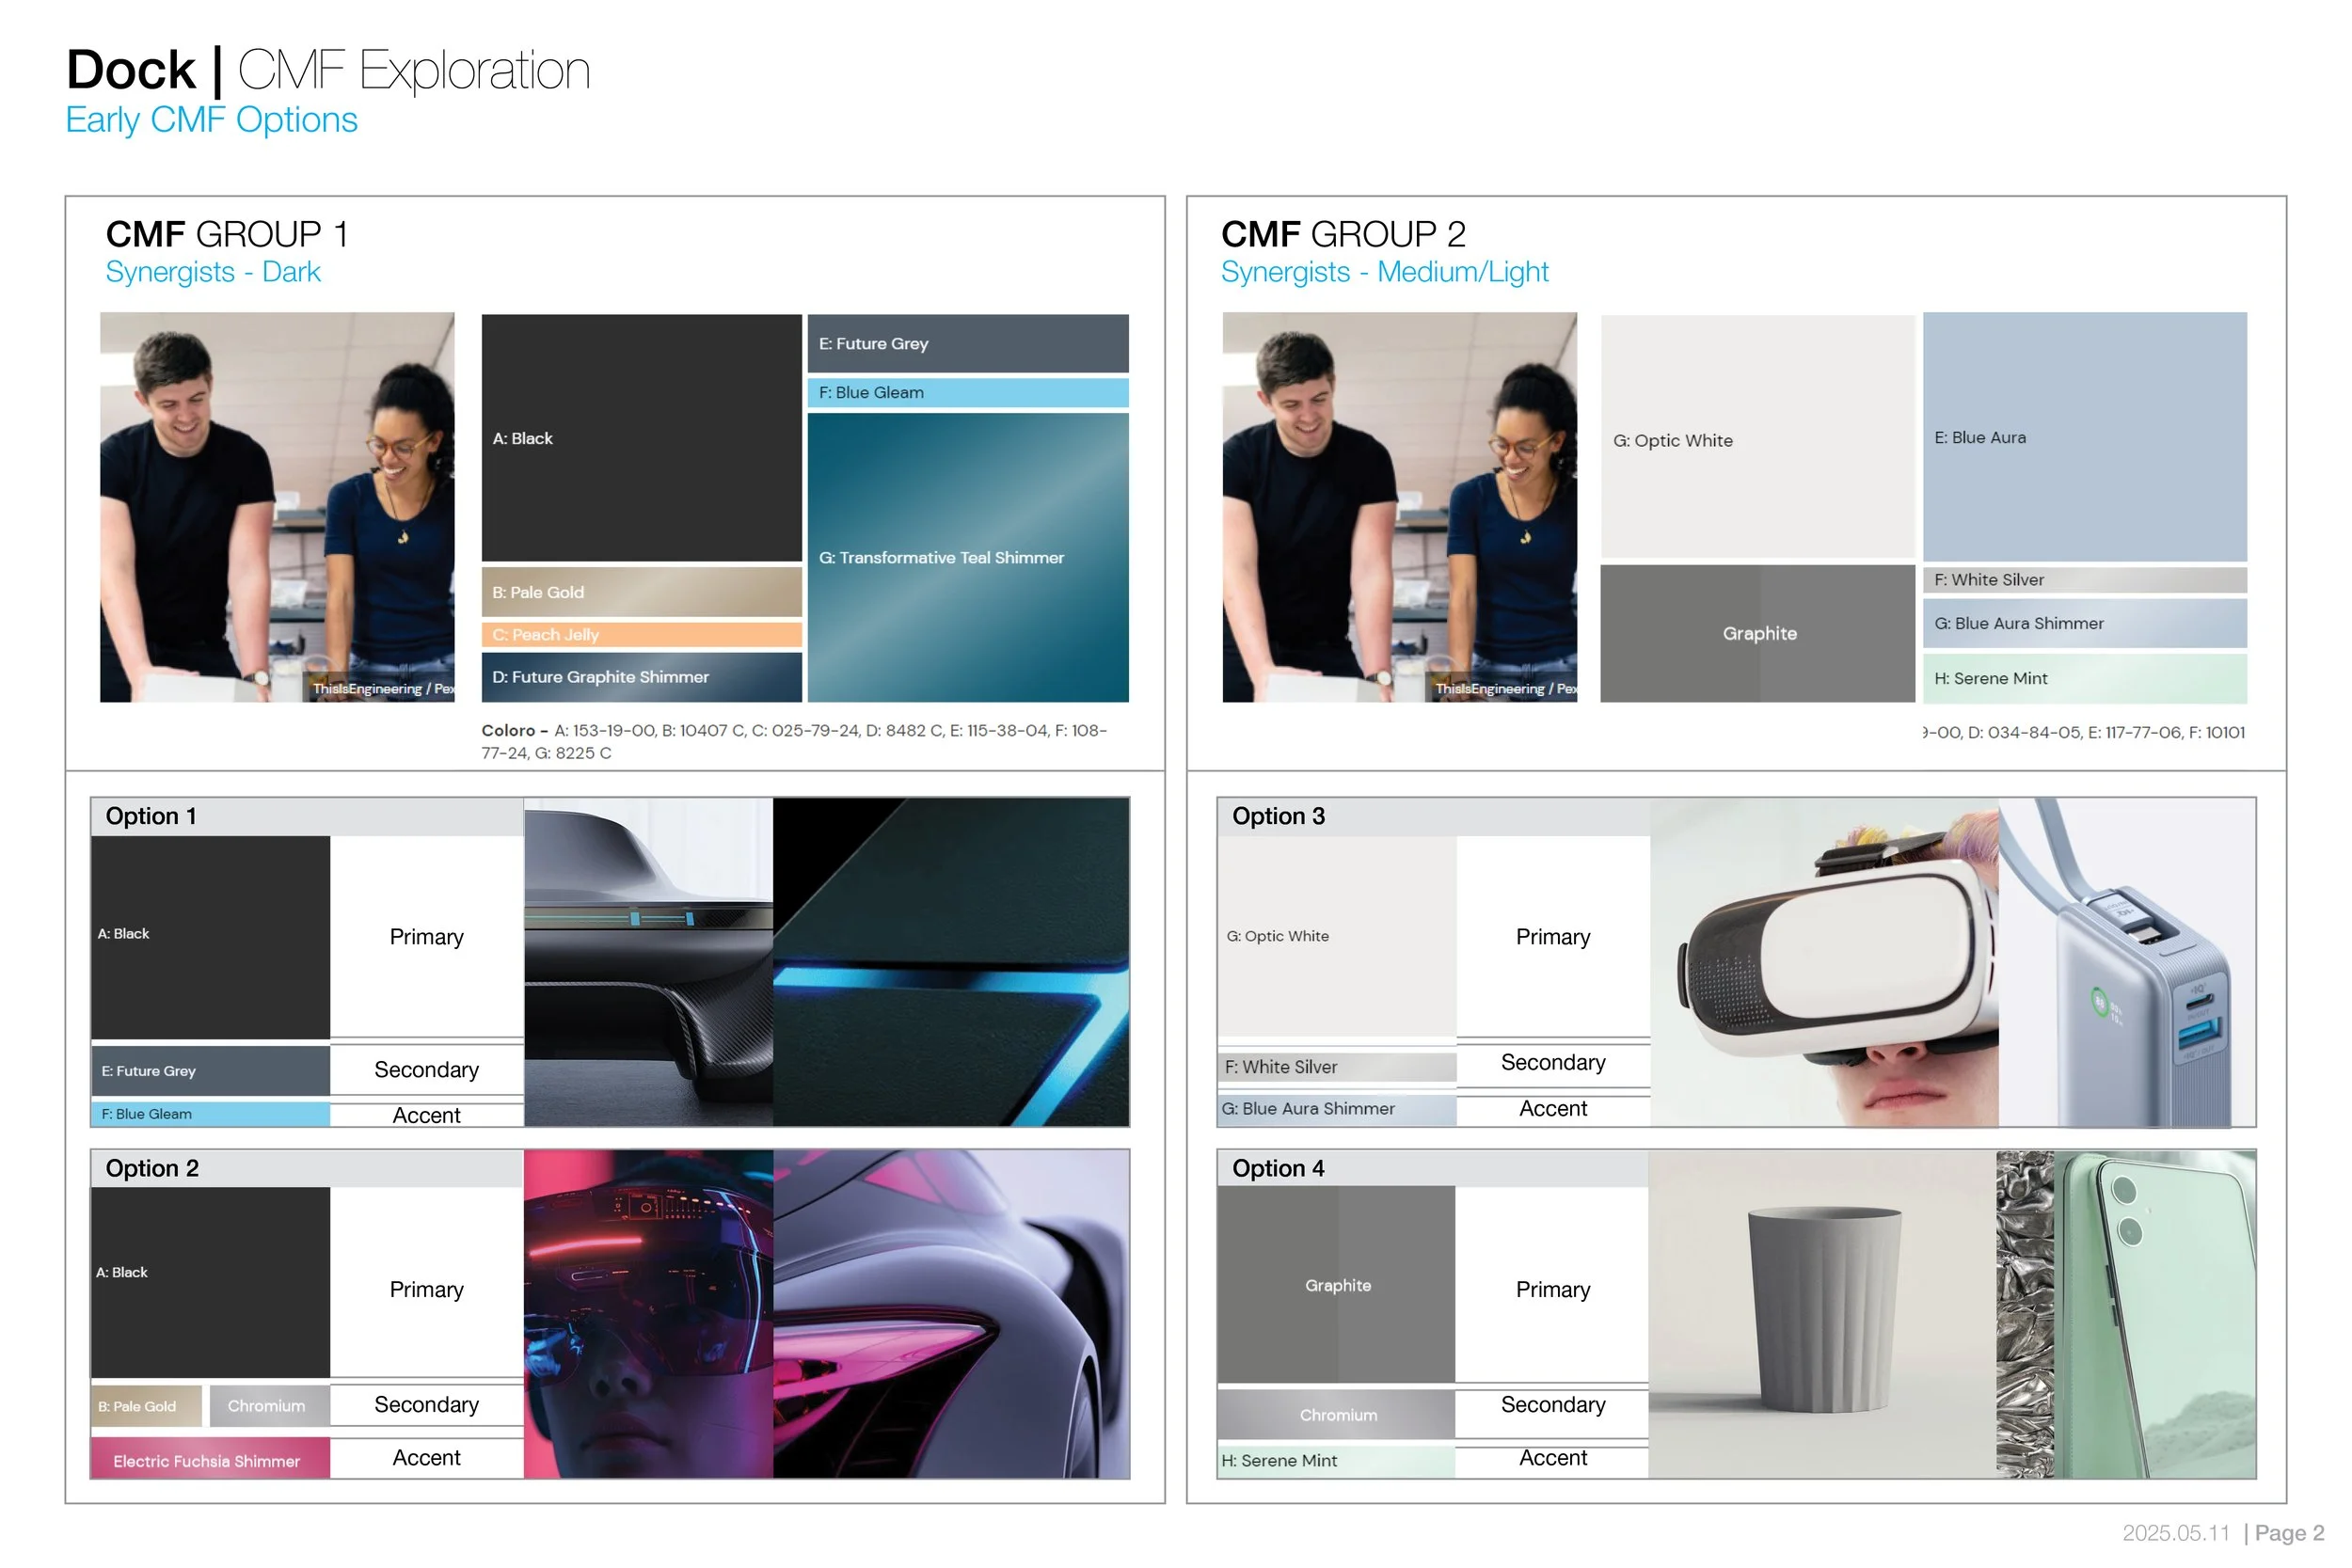
Task: Click the H: Serene Mint swatch in Group 2
Action: [2084, 678]
